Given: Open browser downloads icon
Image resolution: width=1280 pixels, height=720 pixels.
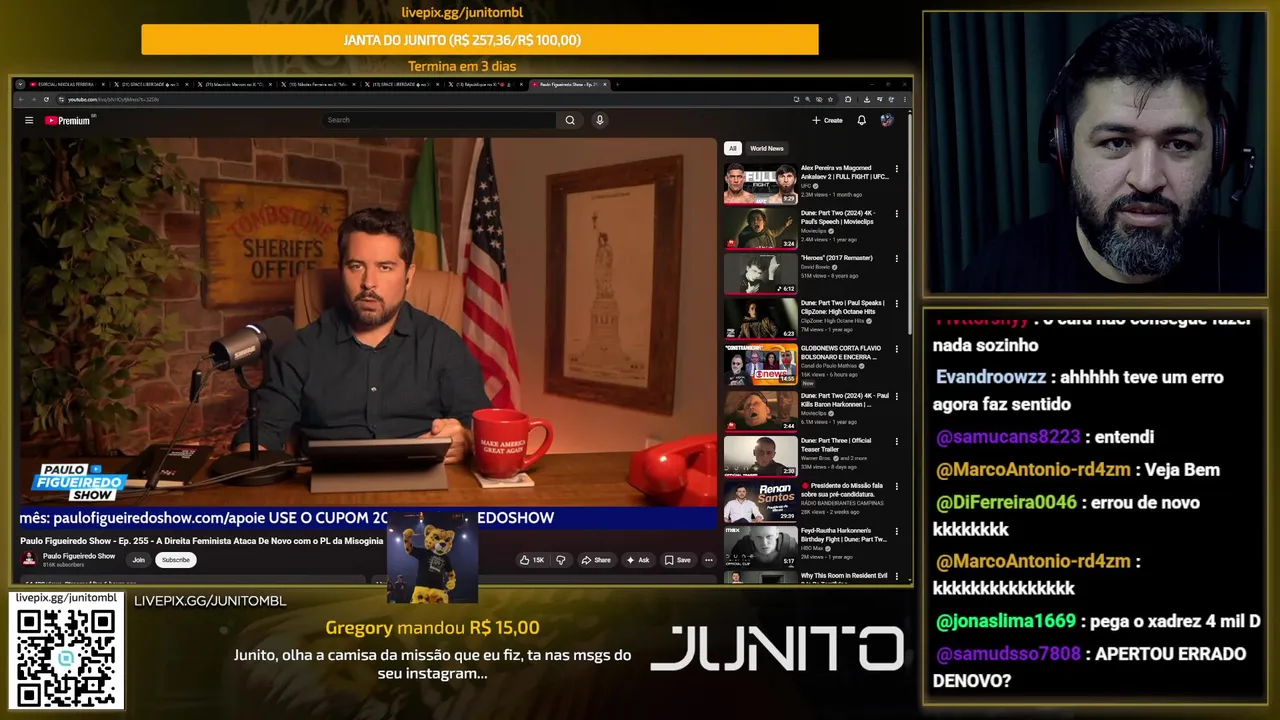Looking at the screenshot, I should (x=866, y=99).
